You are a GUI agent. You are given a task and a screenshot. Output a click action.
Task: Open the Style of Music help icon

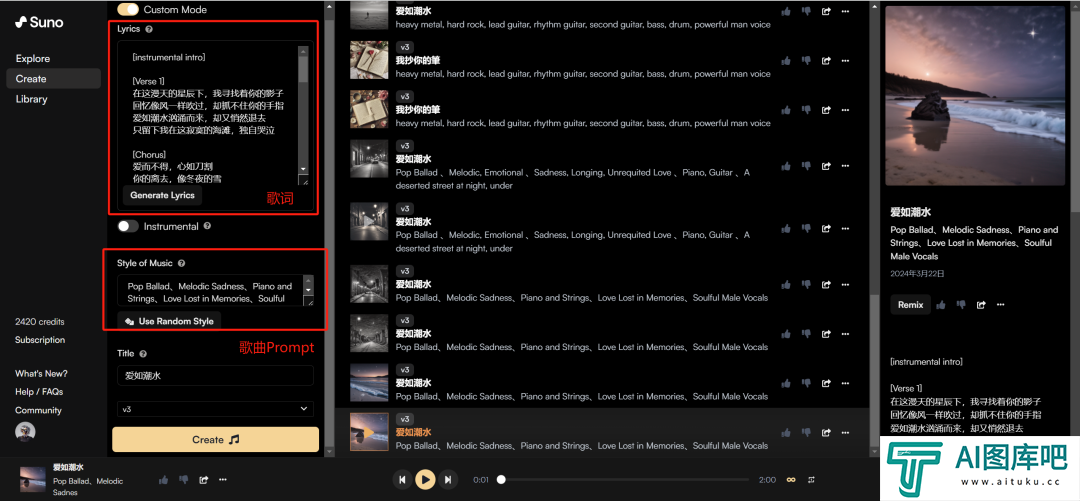(181, 263)
